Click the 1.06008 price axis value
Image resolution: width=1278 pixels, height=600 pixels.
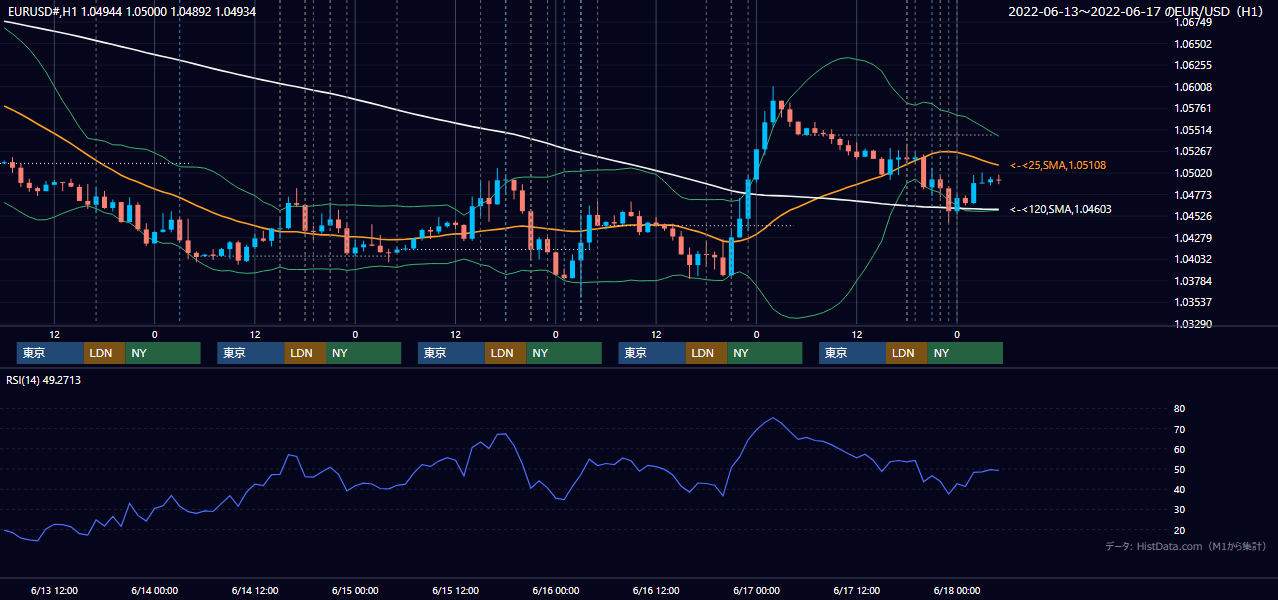pos(1193,87)
